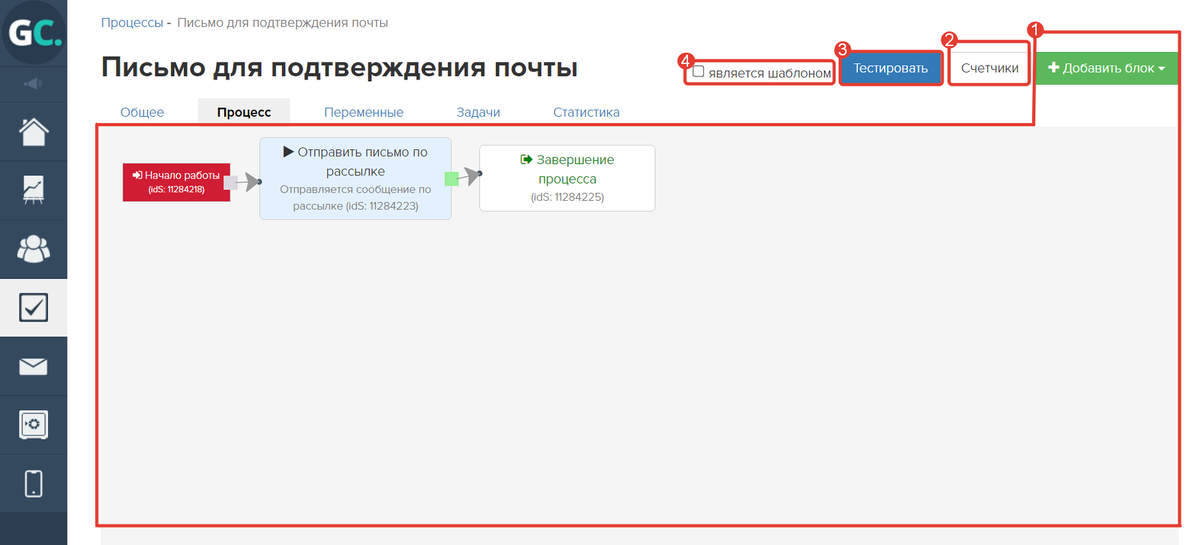Click the green output connector of the mailing block
The height and width of the screenshot is (545, 1200).
point(451,178)
